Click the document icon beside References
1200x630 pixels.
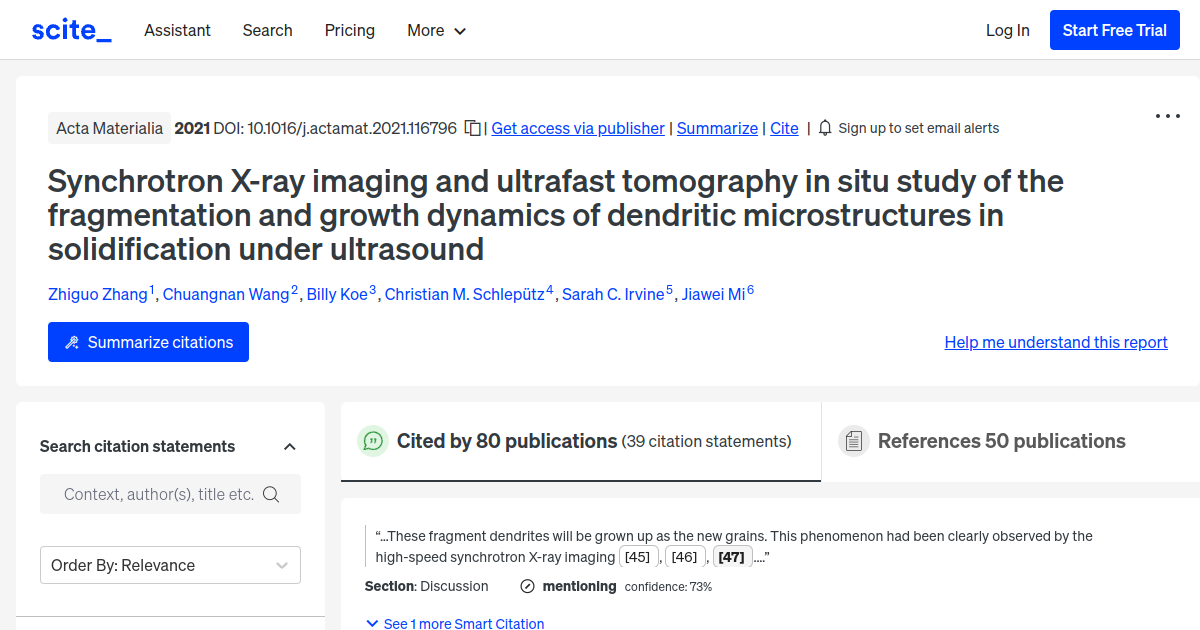click(854, 440)
